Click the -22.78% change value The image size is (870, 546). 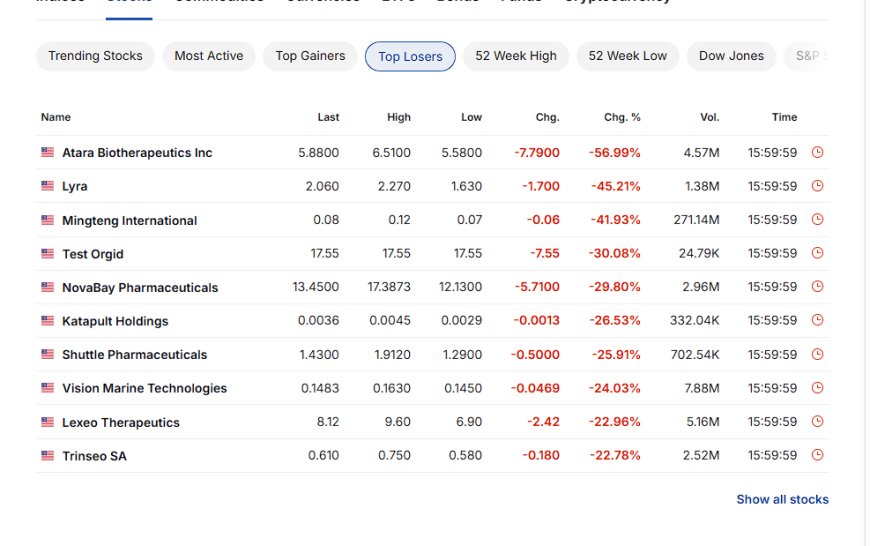tap(614, 456)
